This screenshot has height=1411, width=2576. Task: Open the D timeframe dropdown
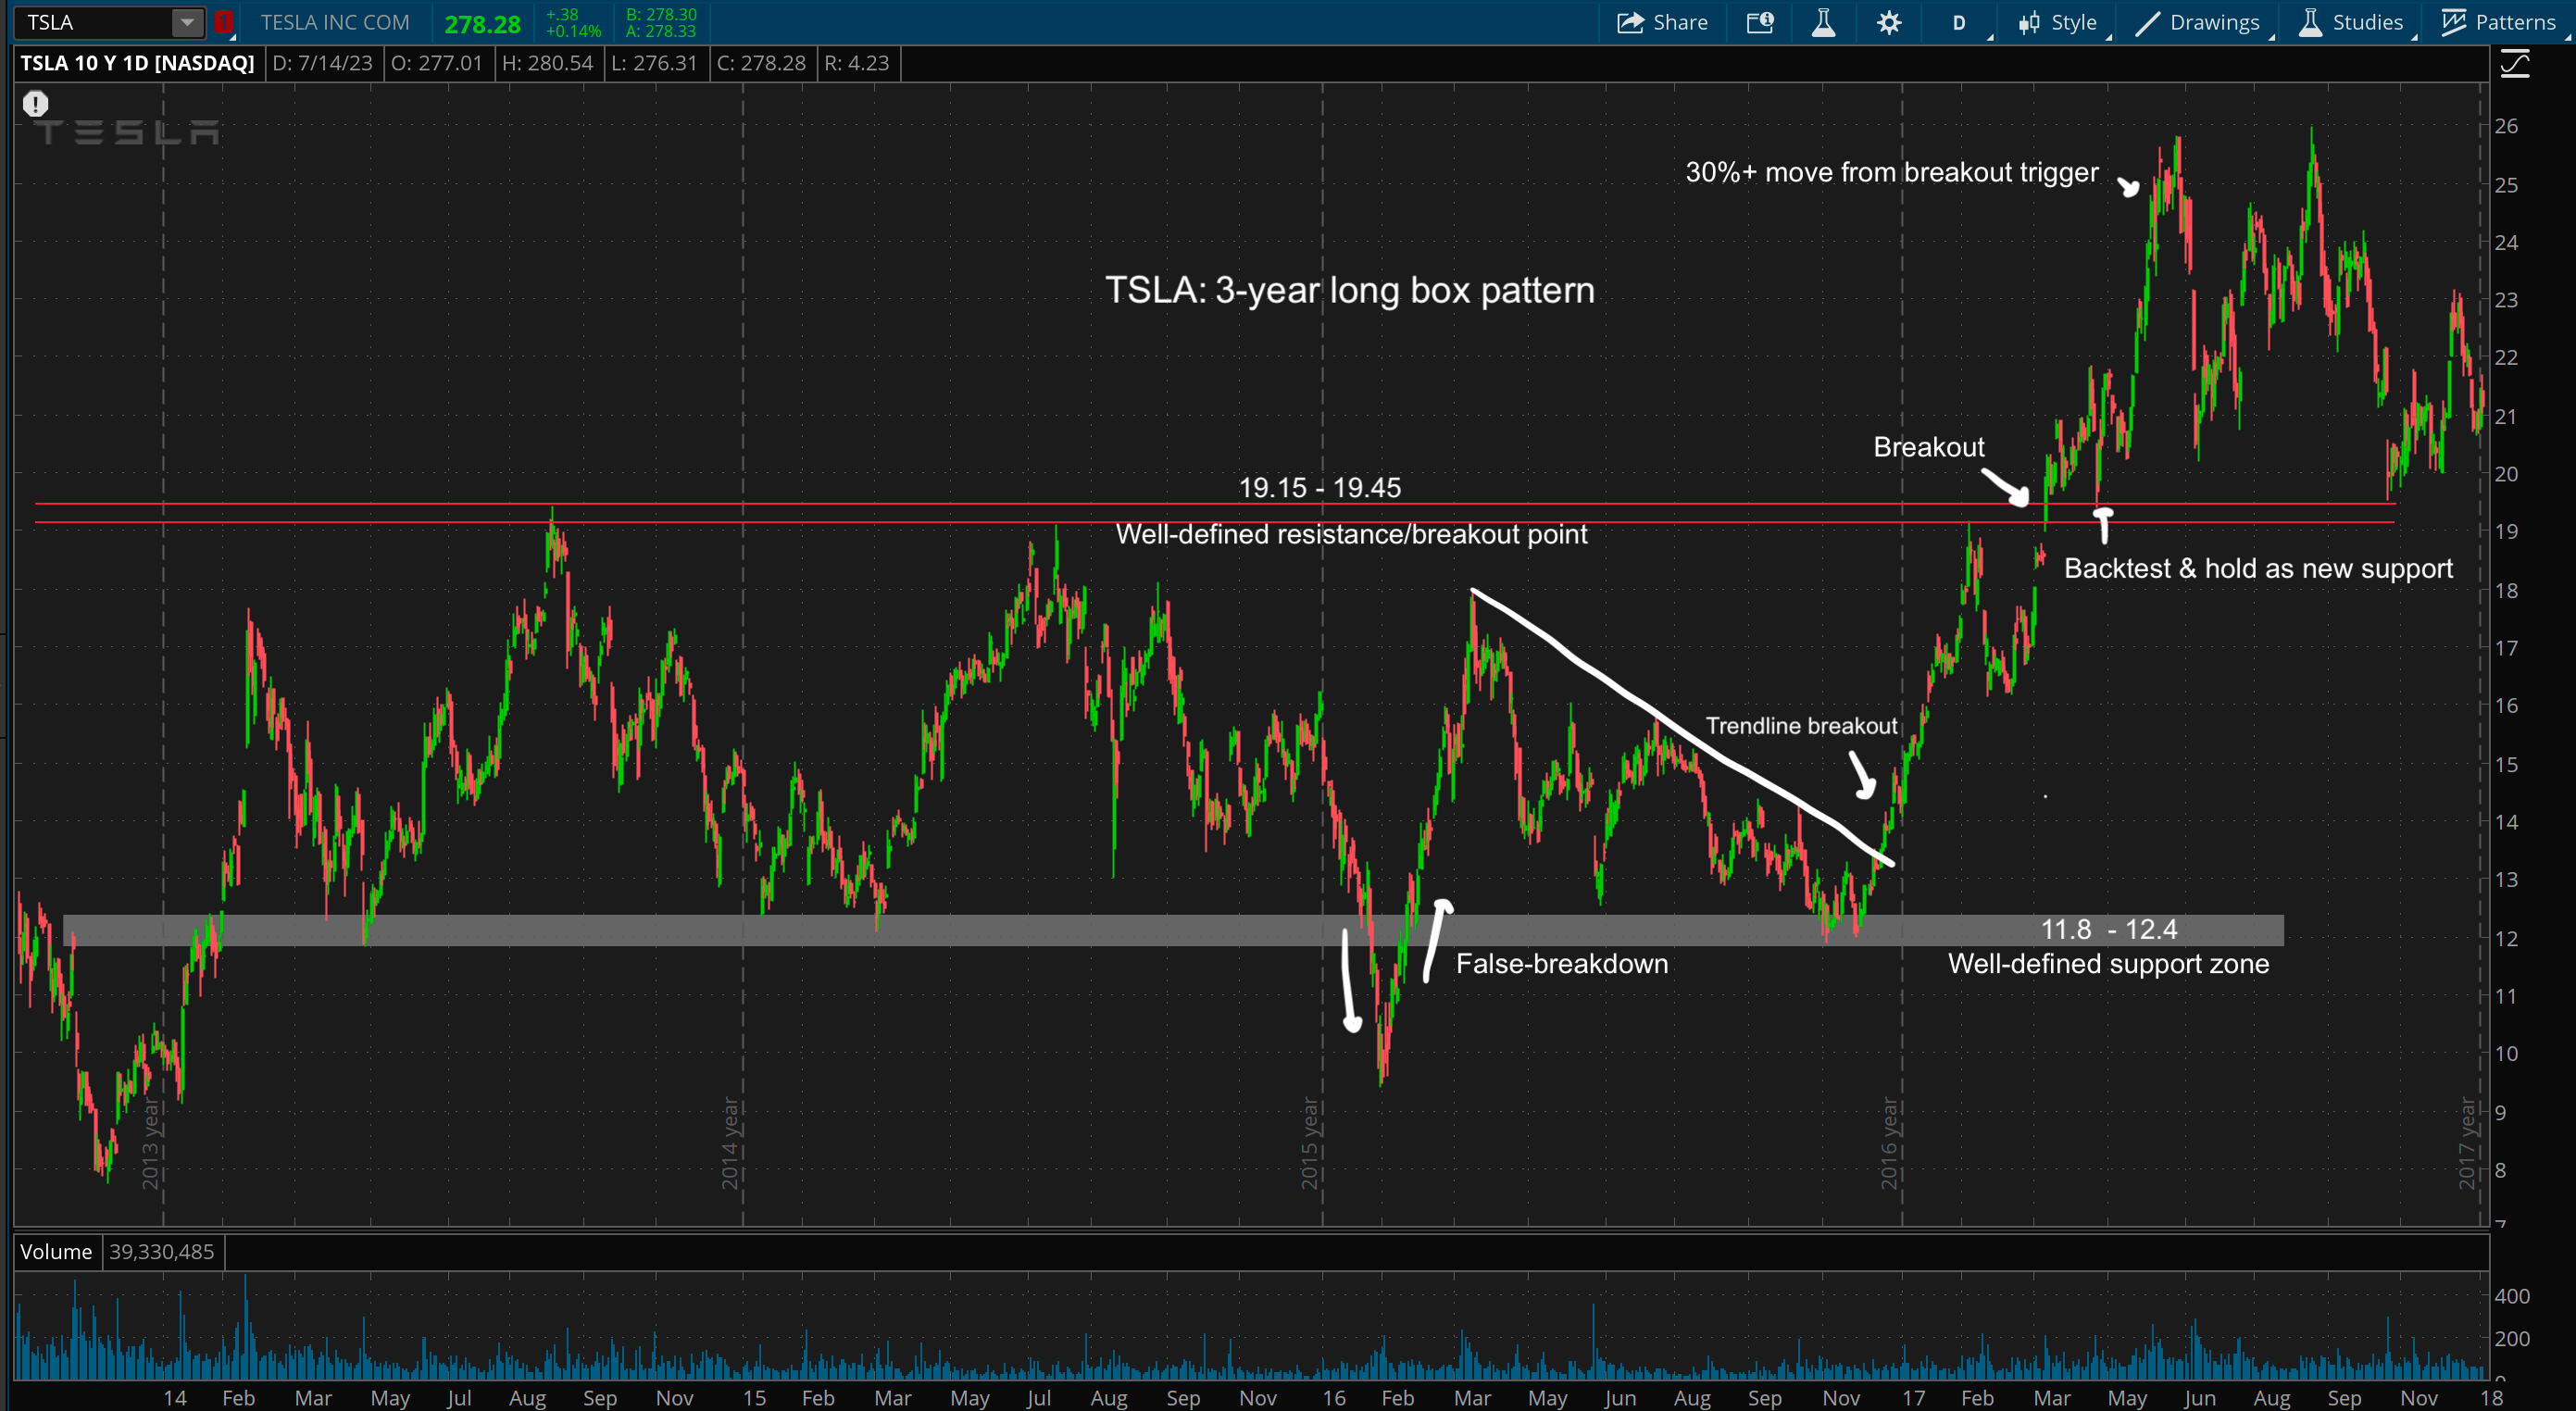[1958, 22]
